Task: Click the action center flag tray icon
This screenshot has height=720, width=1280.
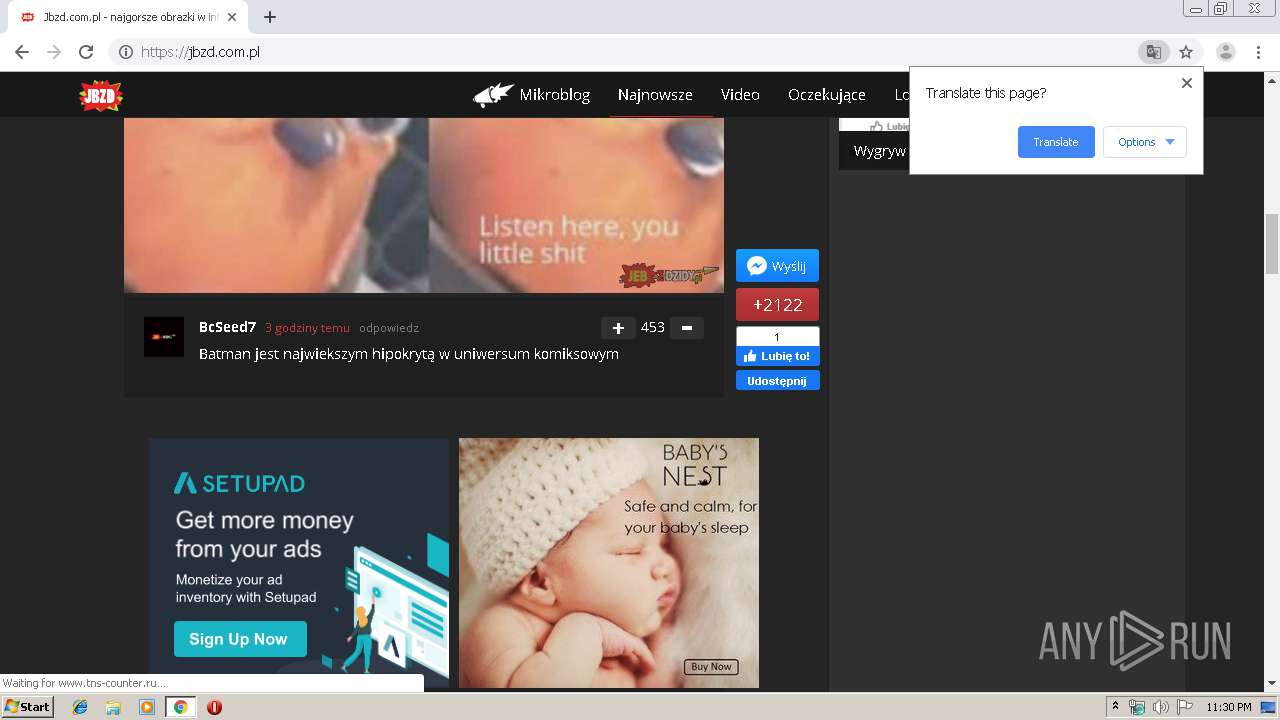Action: click(1185, 707)
